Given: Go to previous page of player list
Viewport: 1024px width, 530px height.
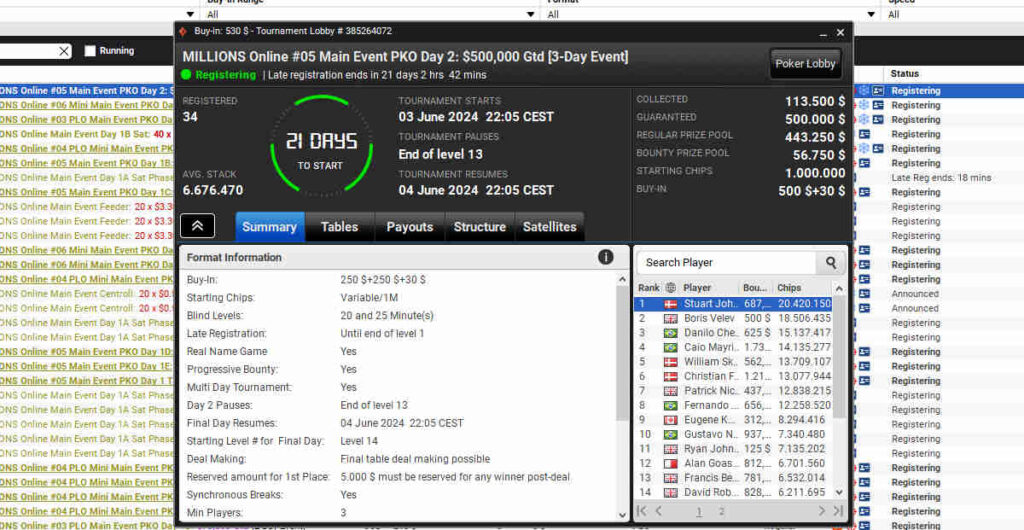Looking at the screenshot, I should coord(658,511).
